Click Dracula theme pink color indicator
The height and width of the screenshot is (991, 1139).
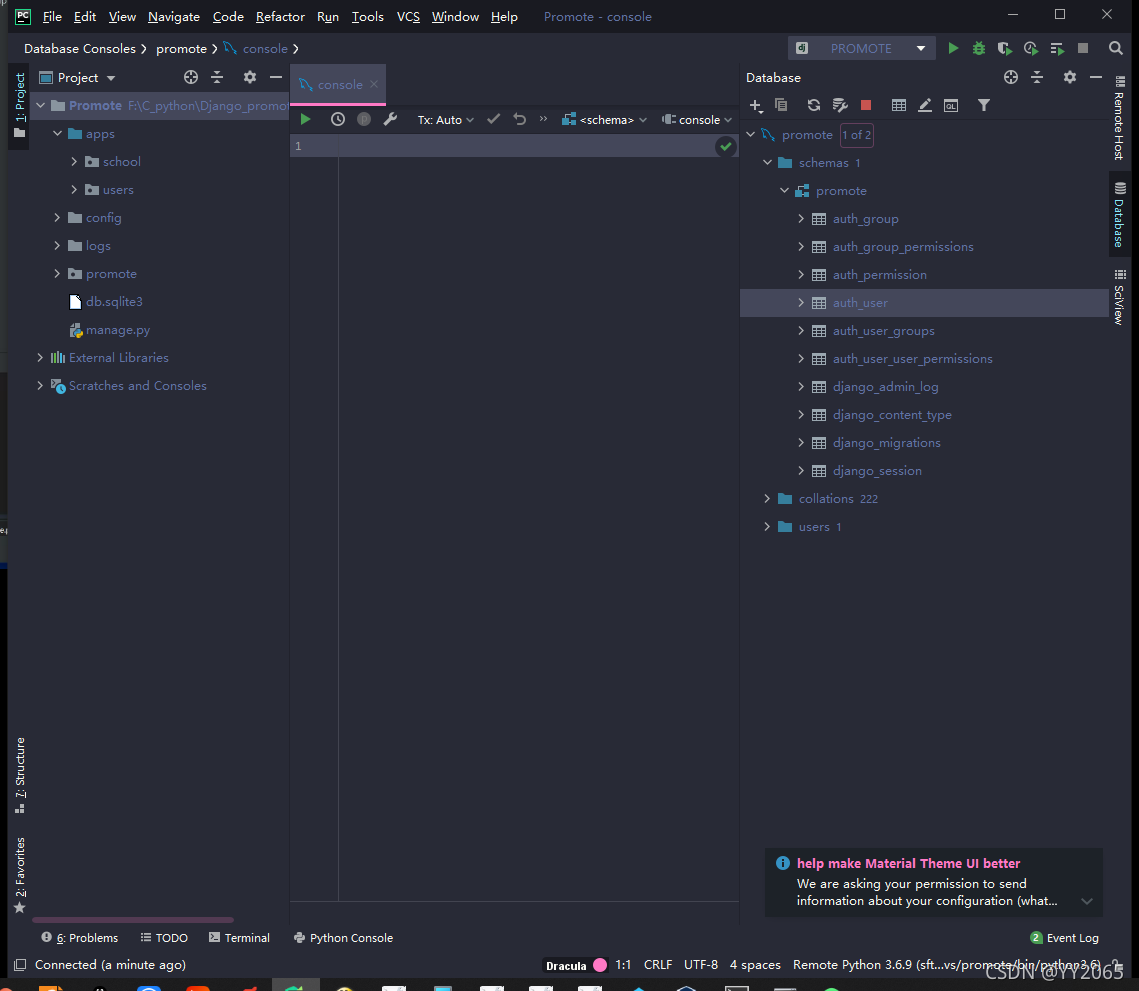coord(600,965)
